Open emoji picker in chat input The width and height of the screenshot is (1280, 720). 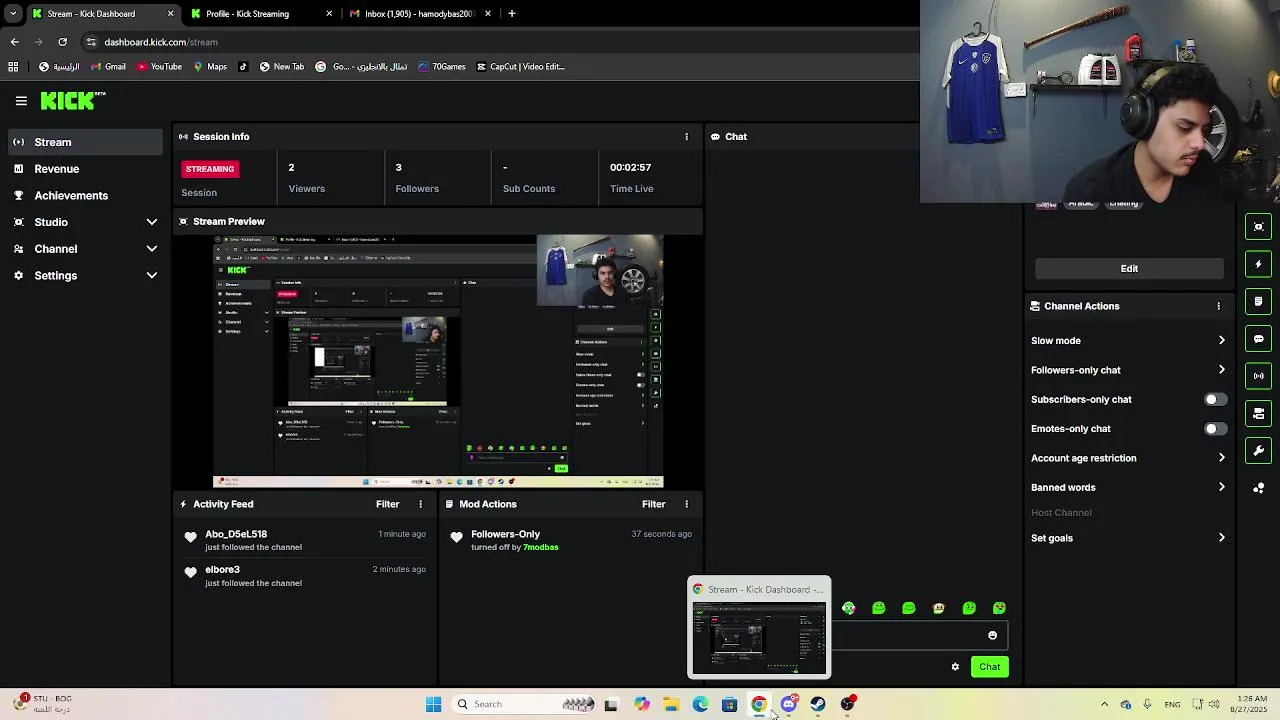point(992,635)
